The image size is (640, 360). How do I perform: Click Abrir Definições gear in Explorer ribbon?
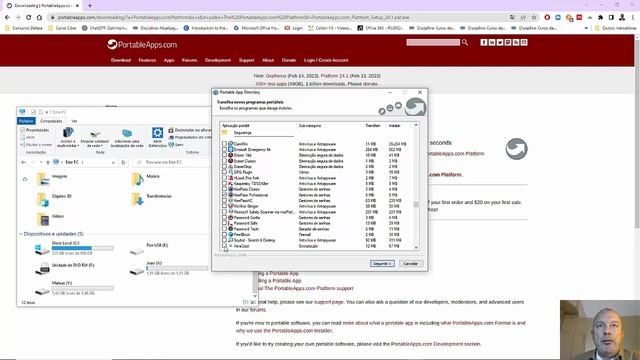tap(158, 137)
